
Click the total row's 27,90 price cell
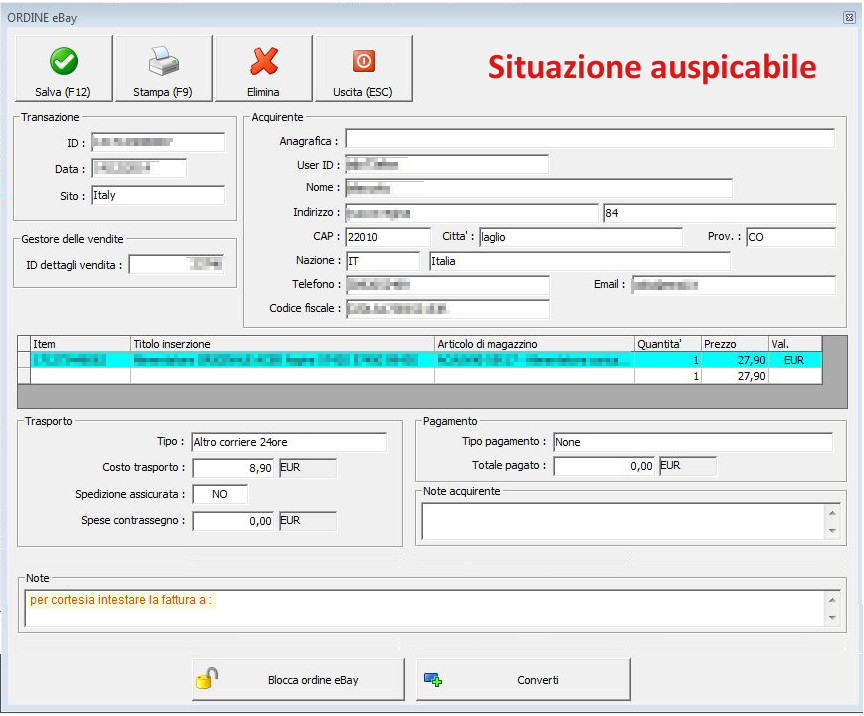(735, 376)
